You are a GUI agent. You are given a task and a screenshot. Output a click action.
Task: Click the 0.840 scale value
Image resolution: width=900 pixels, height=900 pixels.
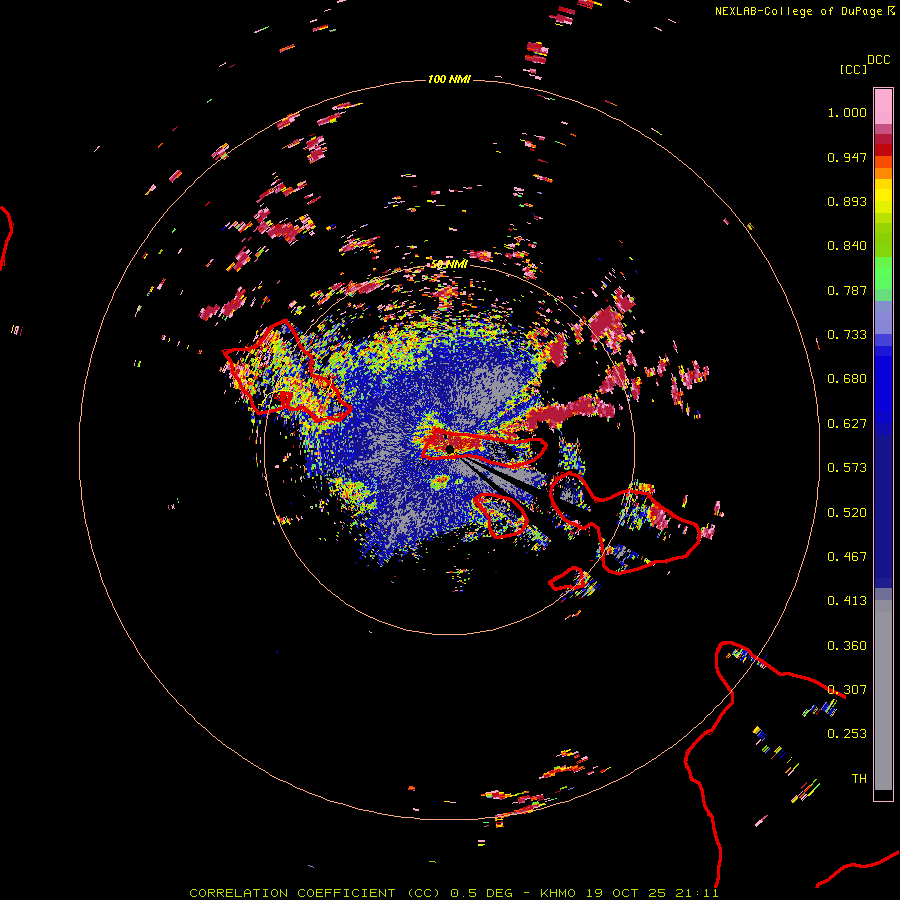point(847,246)
